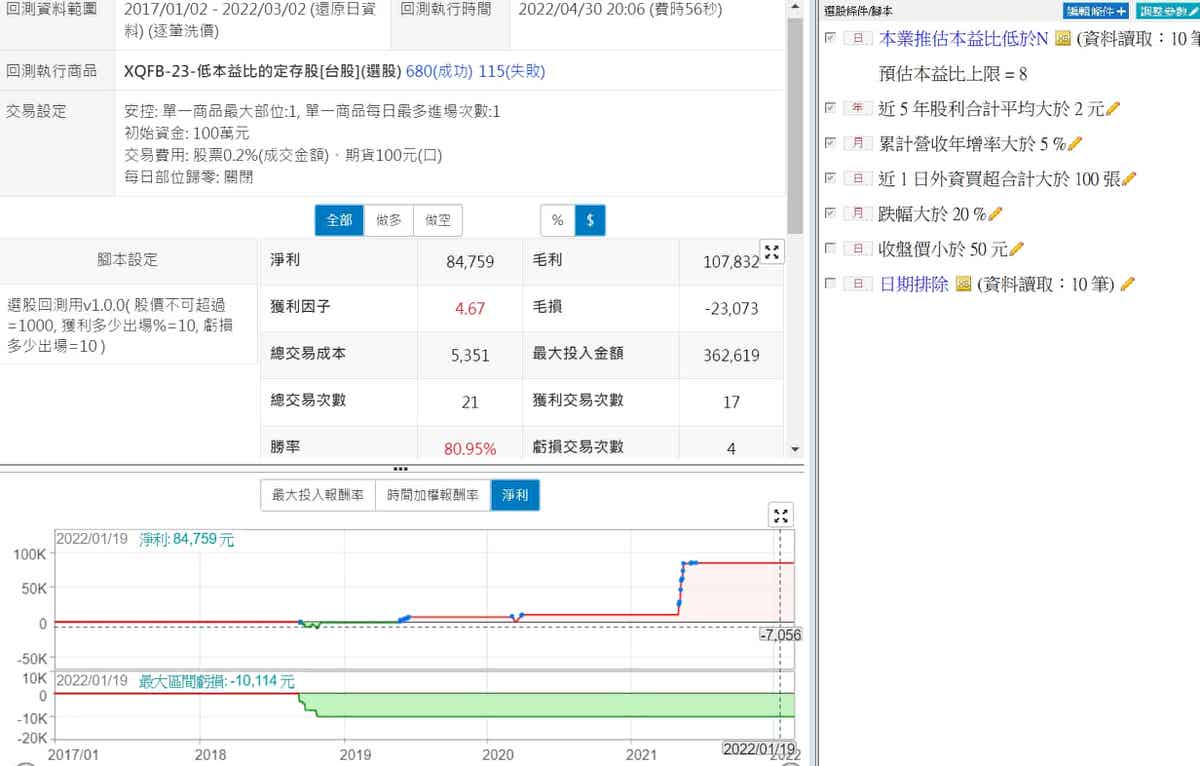Click pencil icon beside 近5年股利合計平均大於2元

tap(1113, 109)
